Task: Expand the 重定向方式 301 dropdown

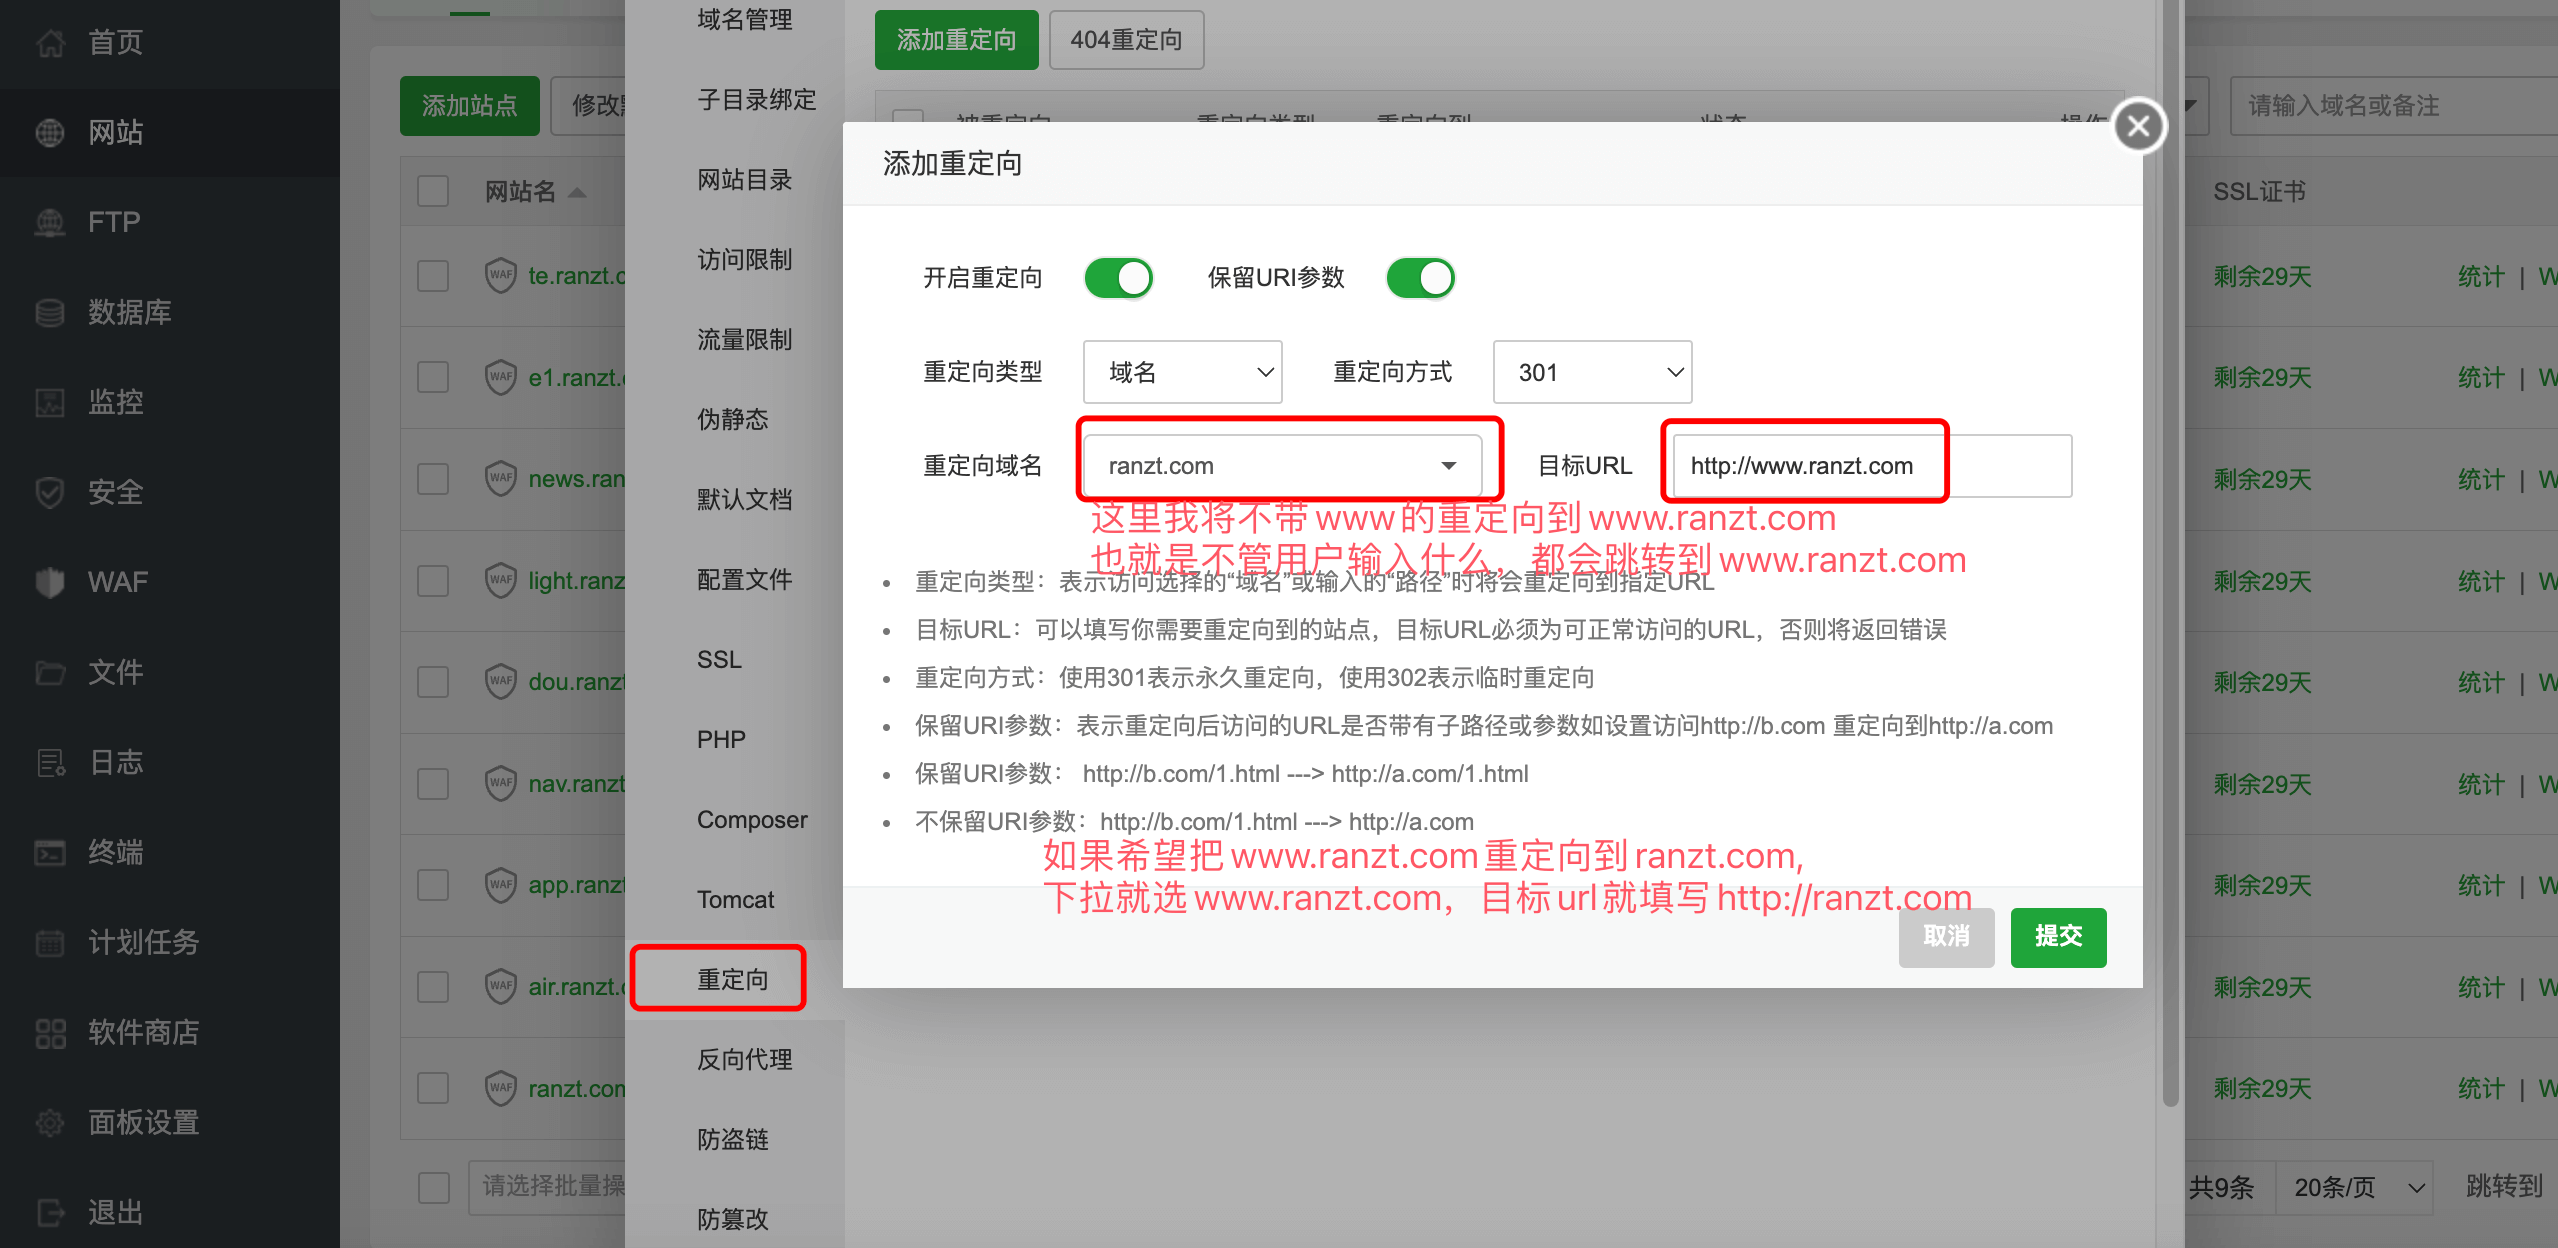Action: click(x=1592, y=372)
